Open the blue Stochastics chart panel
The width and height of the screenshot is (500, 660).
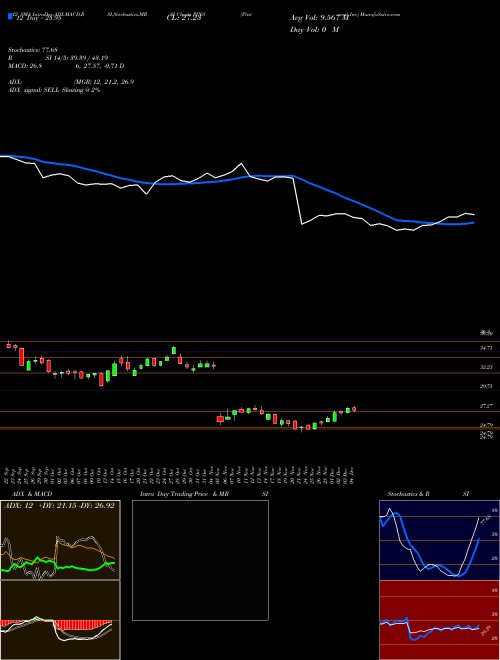click(439, 540)
